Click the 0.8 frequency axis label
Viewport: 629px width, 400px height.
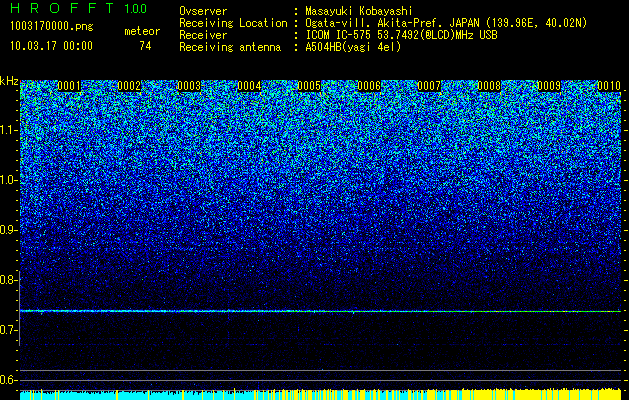[x=9, y=280]
